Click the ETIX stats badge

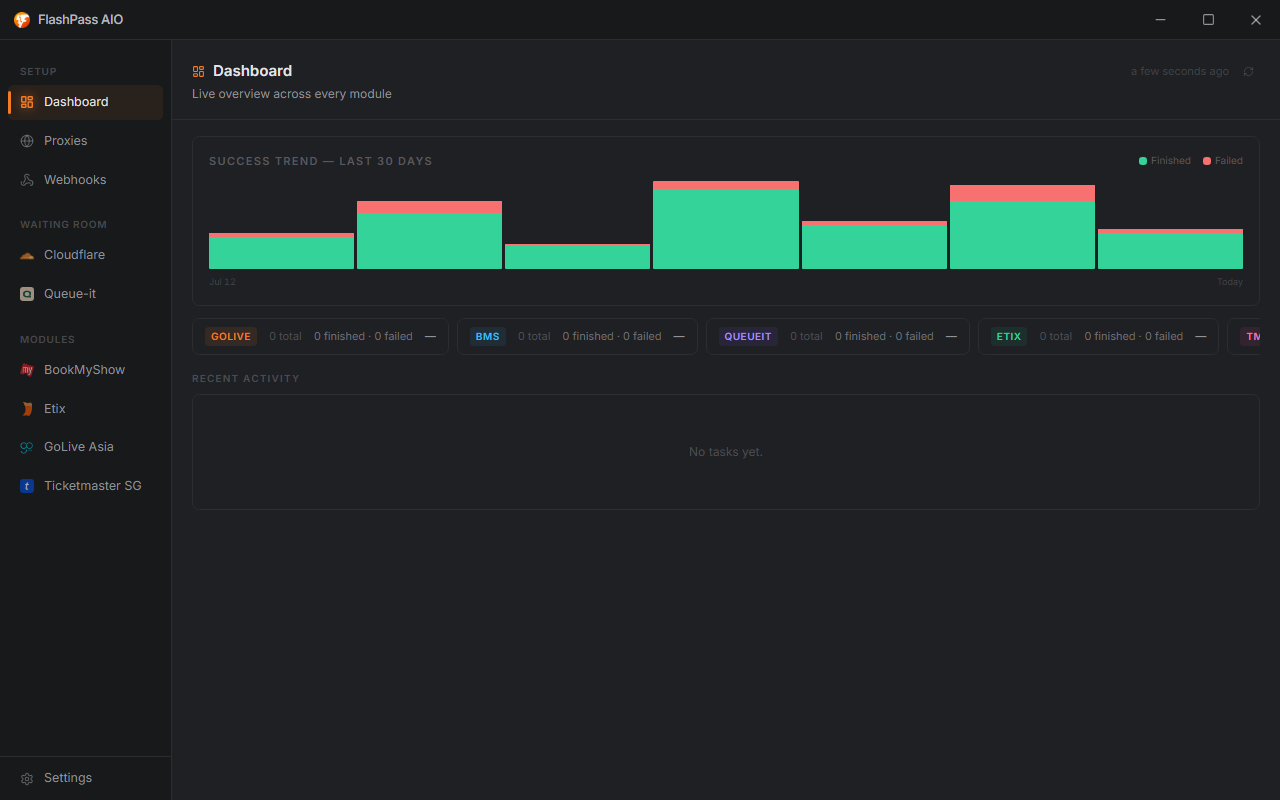[1009, 337]
